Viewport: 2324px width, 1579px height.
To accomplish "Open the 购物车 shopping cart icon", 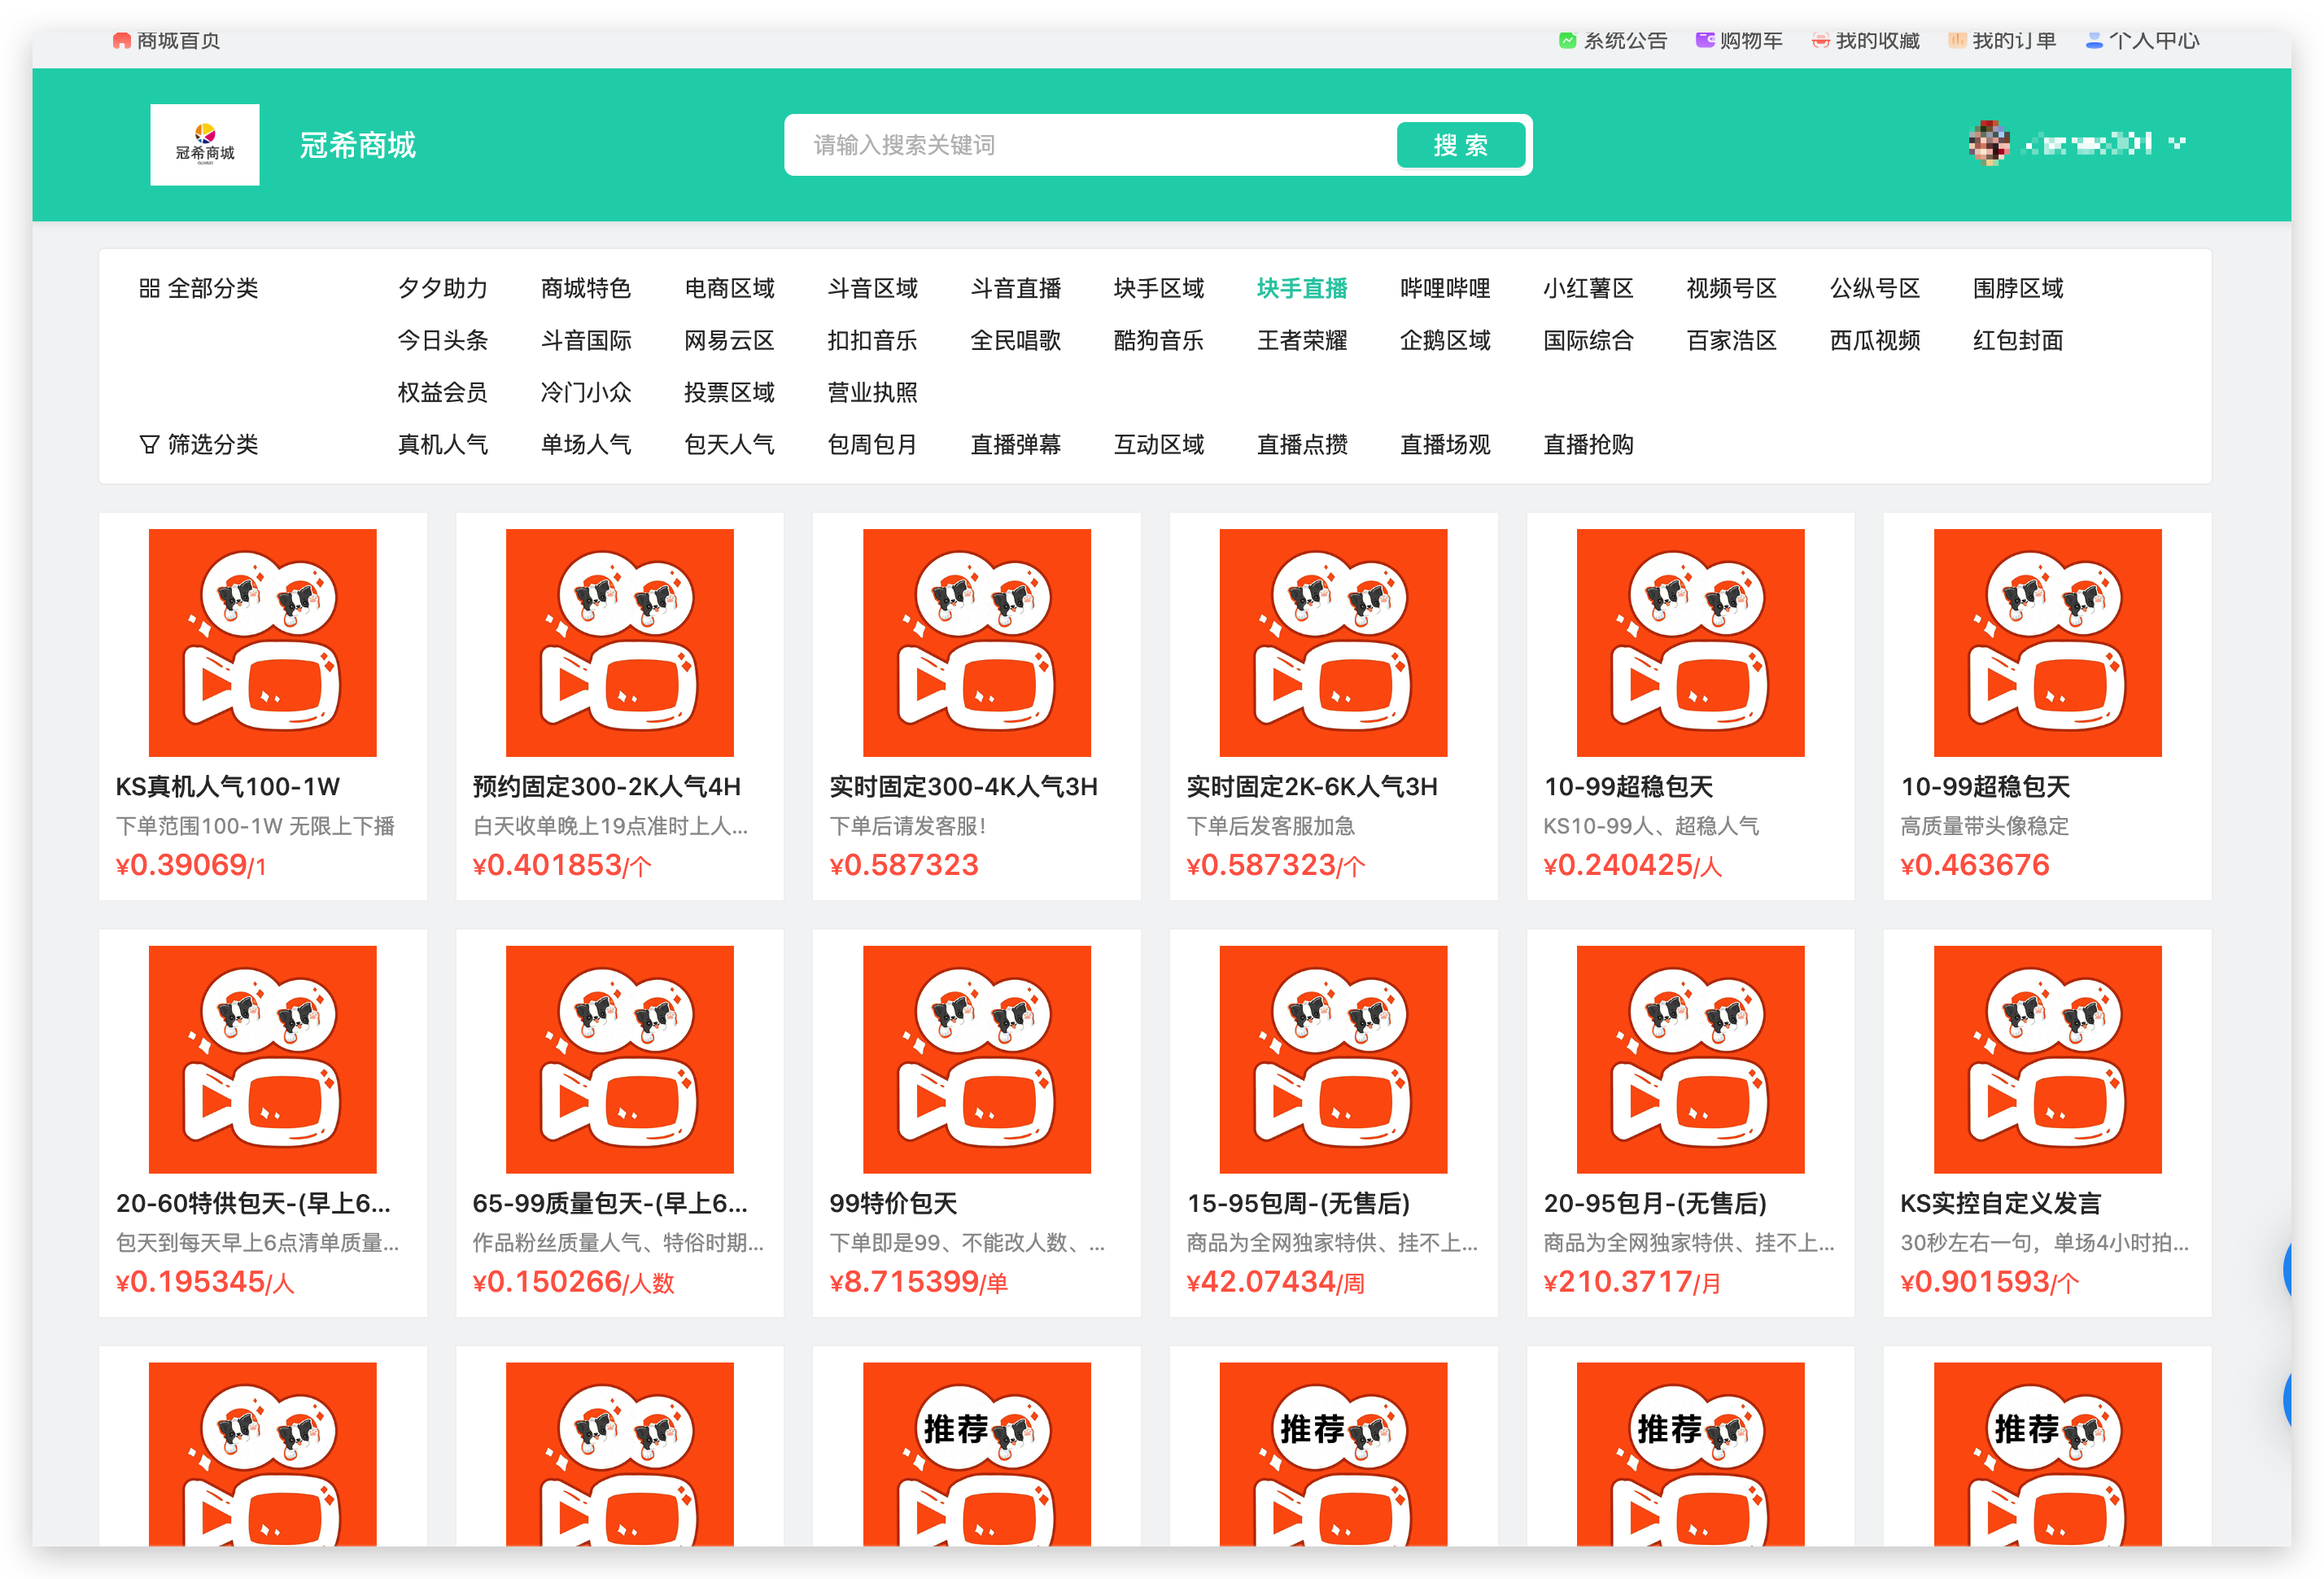I will (x=1704, y=41).
